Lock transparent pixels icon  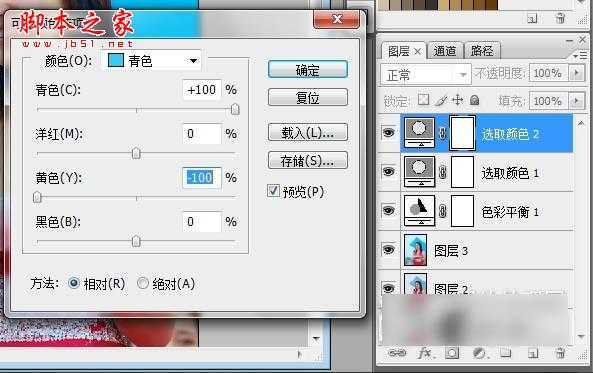coord(423,100)
